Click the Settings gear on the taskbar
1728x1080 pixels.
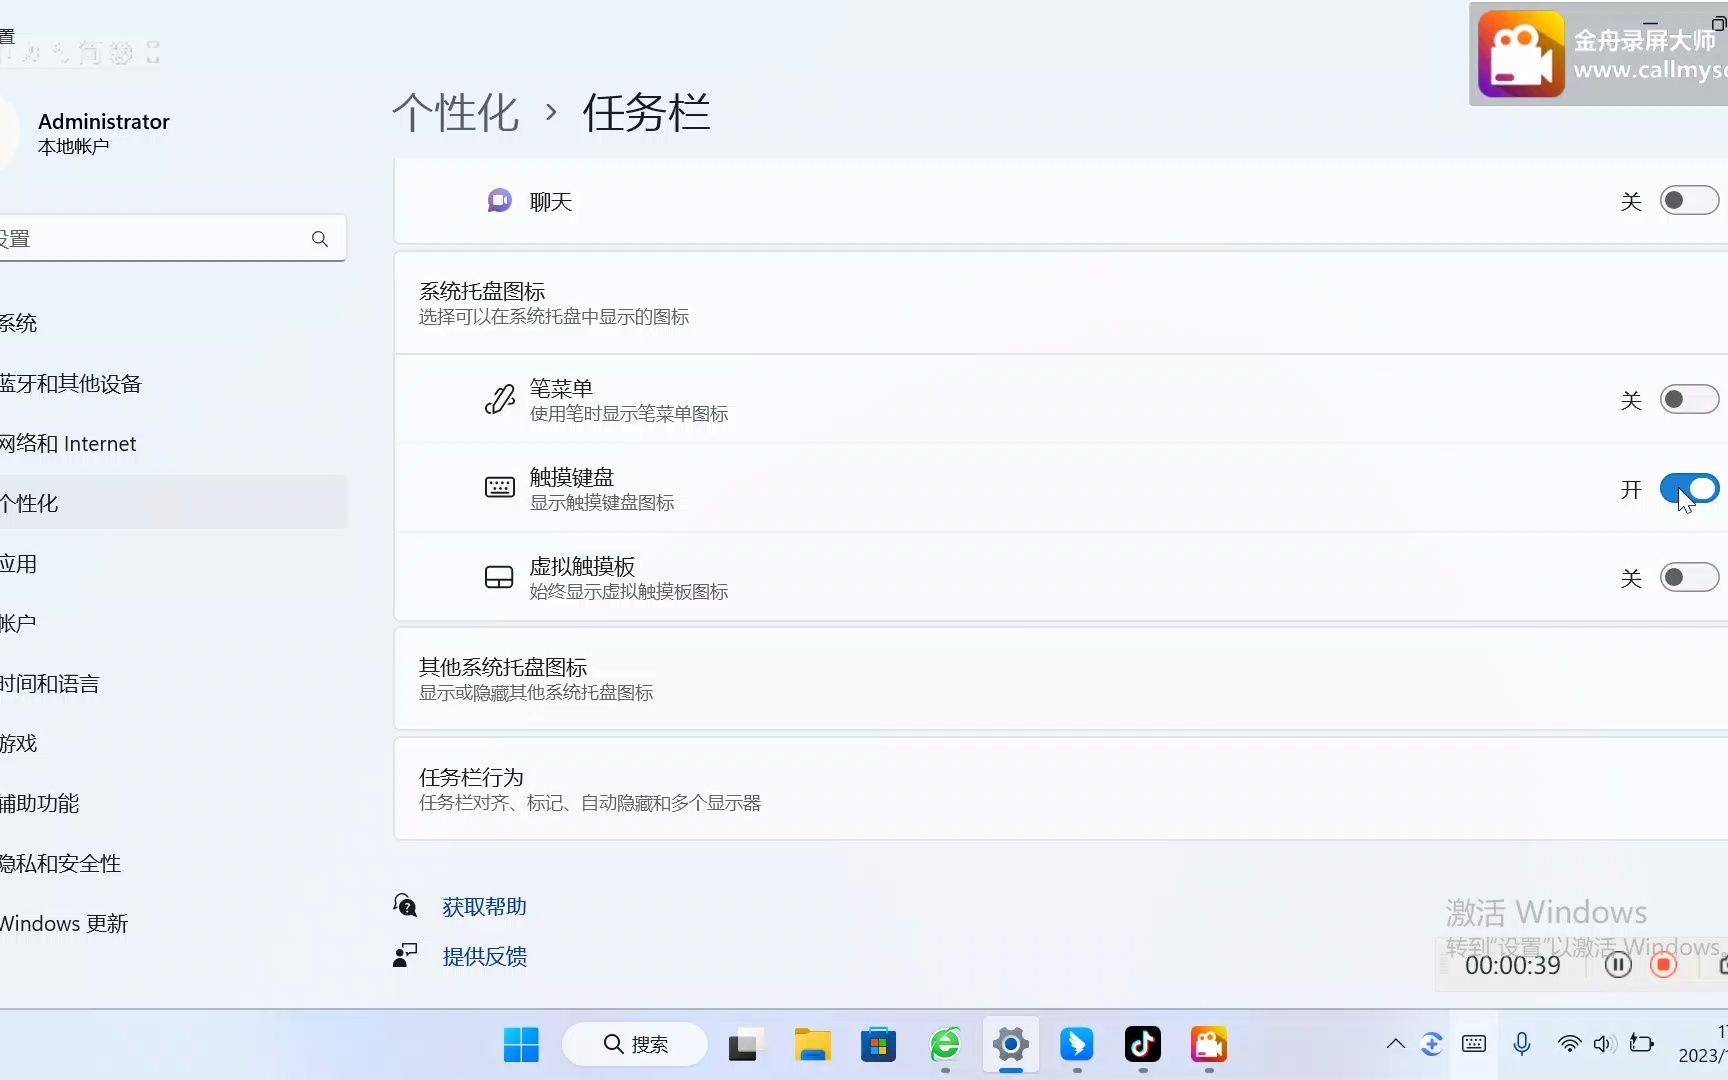click(x=1010, y=1044)
